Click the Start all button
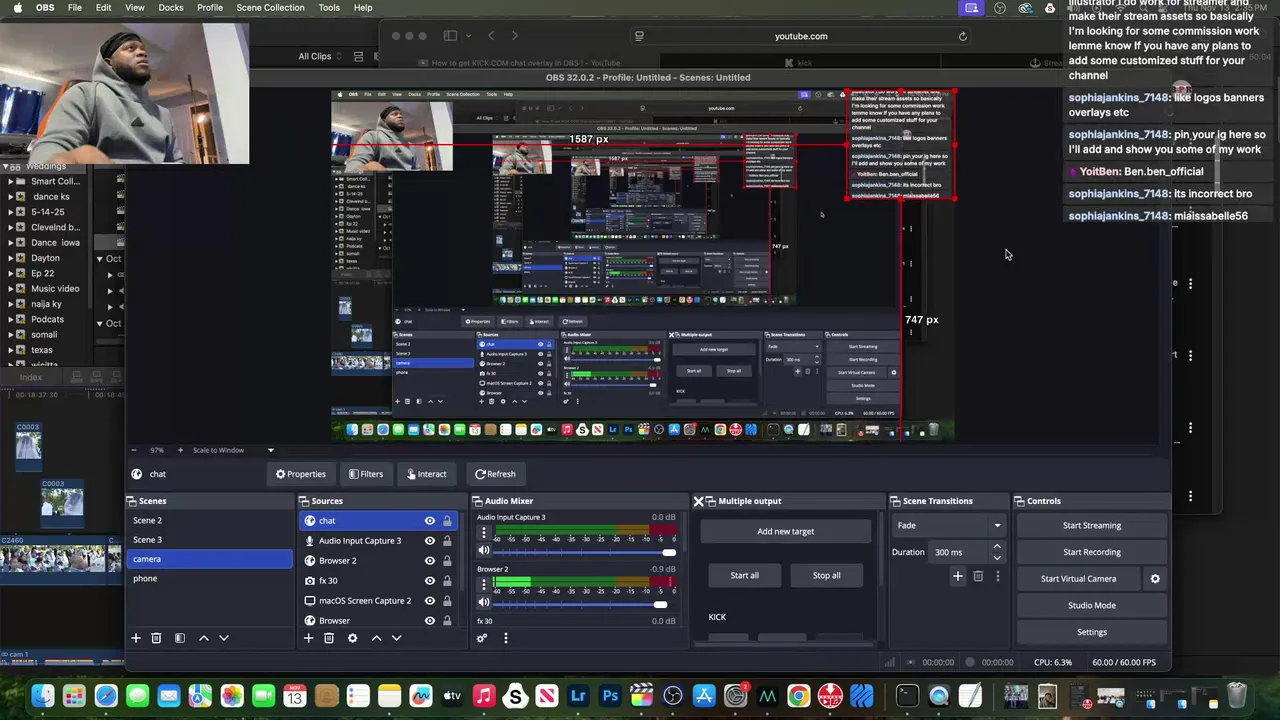Image resolution: width=1280 pixels, height=720 pixels. (745, 575)
